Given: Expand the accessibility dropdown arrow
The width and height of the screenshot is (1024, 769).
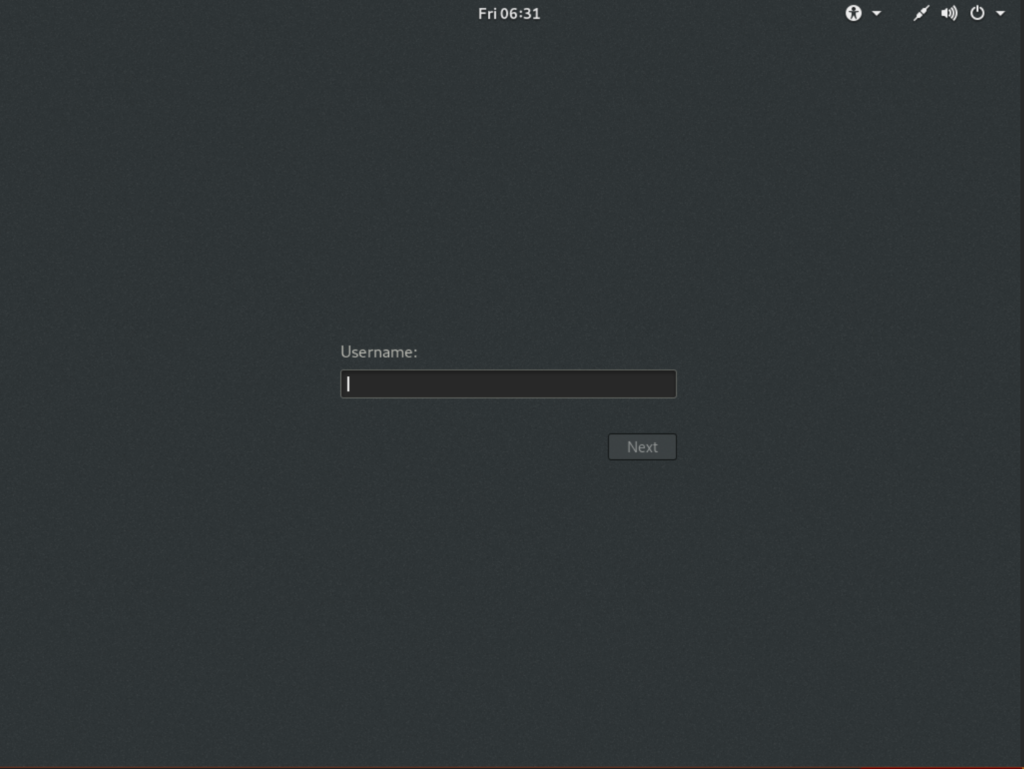Looking at the screenshot, I should (876, 14).
